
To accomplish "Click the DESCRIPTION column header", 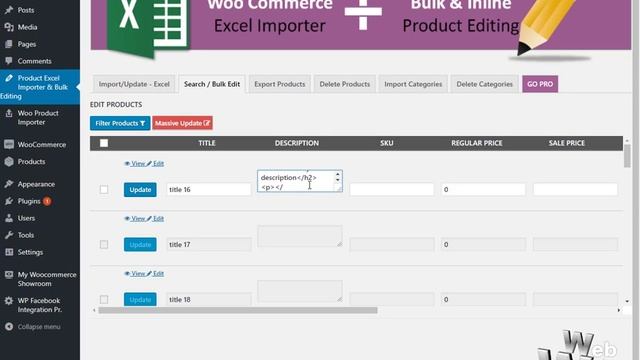I will tap(297, 143).
